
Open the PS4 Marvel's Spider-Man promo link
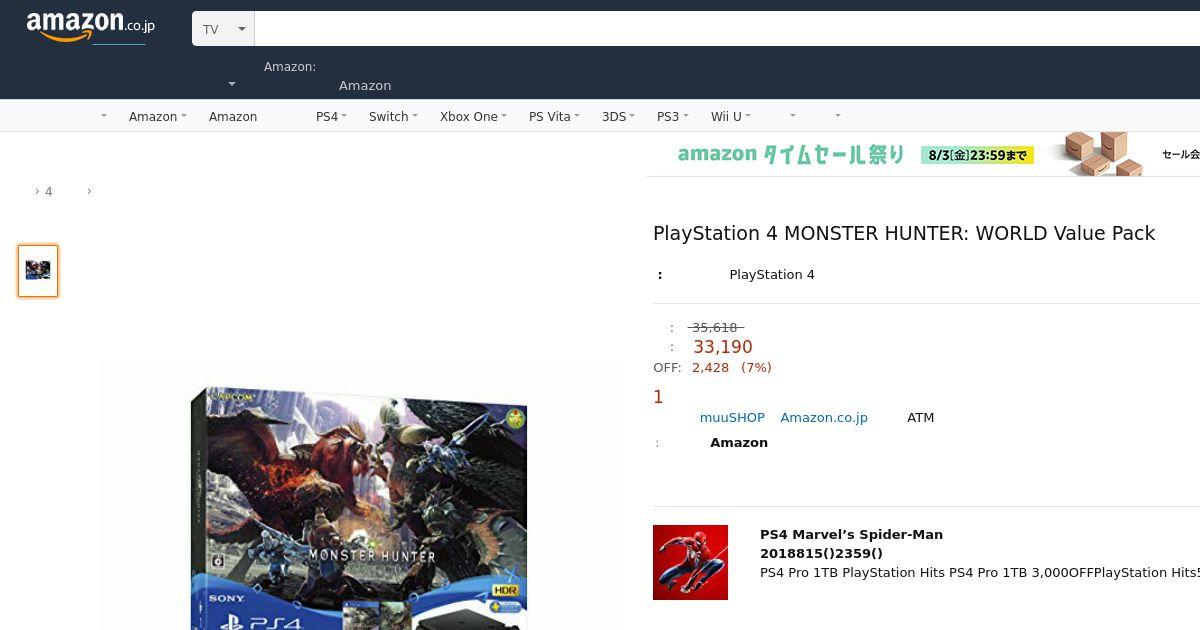(851, 534)
